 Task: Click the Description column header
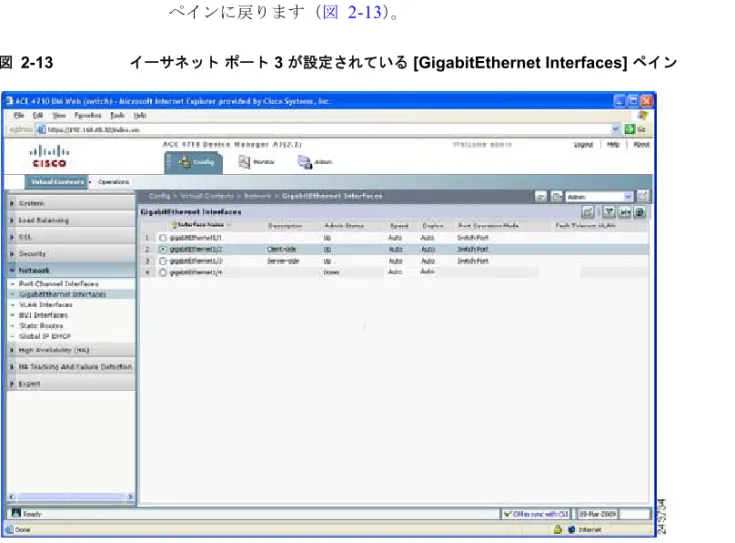[285, 226]
